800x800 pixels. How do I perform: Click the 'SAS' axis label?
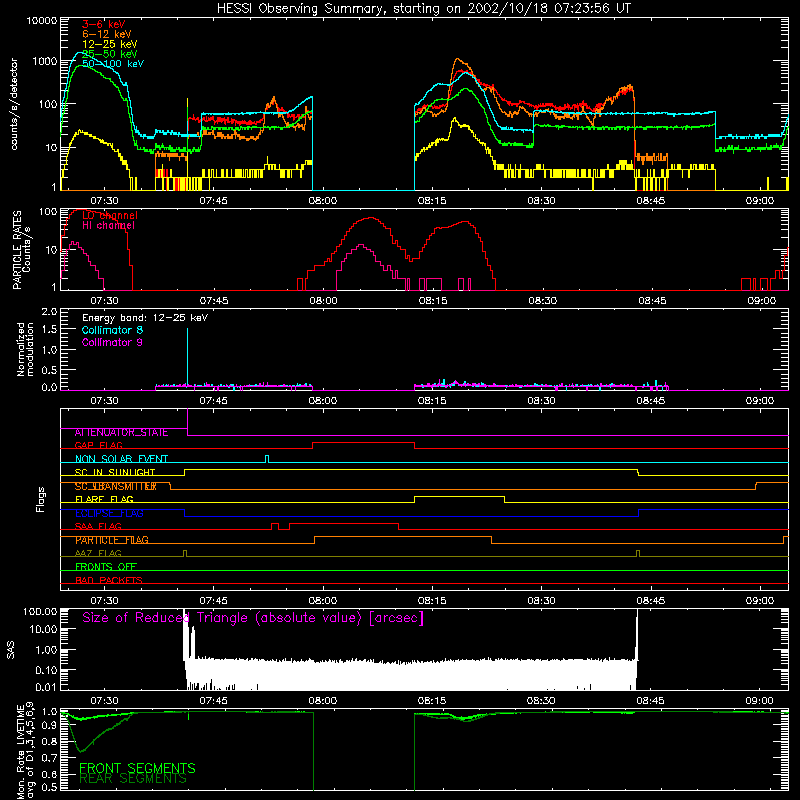click(x=10, y=650)
